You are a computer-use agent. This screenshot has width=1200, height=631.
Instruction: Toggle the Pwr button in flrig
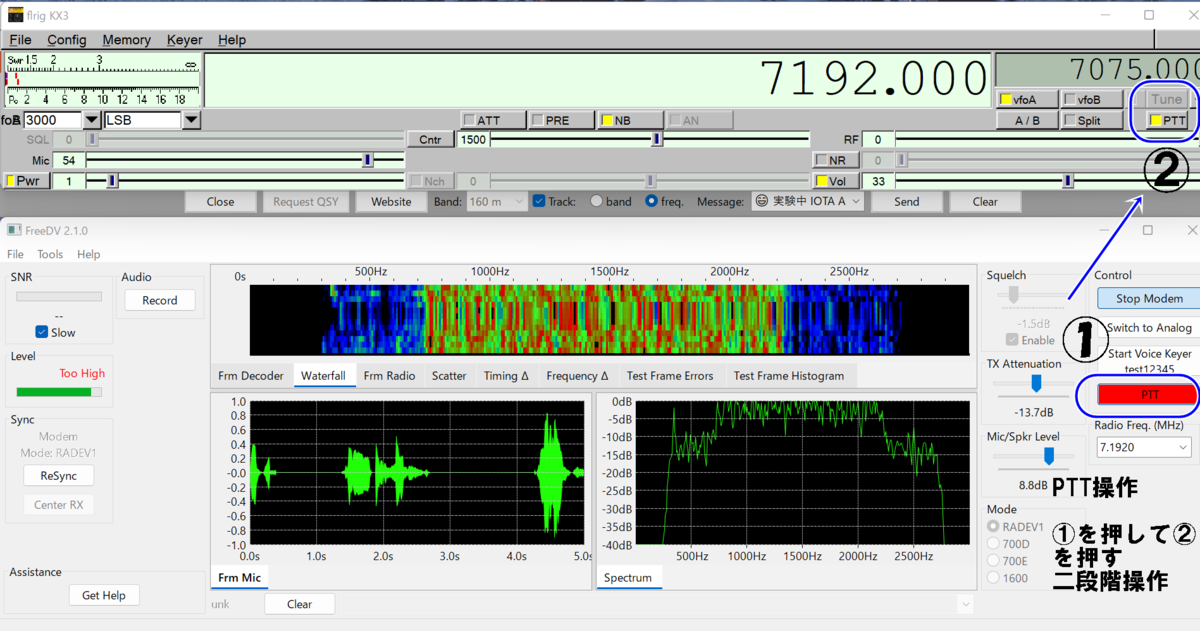coord(27,181)
